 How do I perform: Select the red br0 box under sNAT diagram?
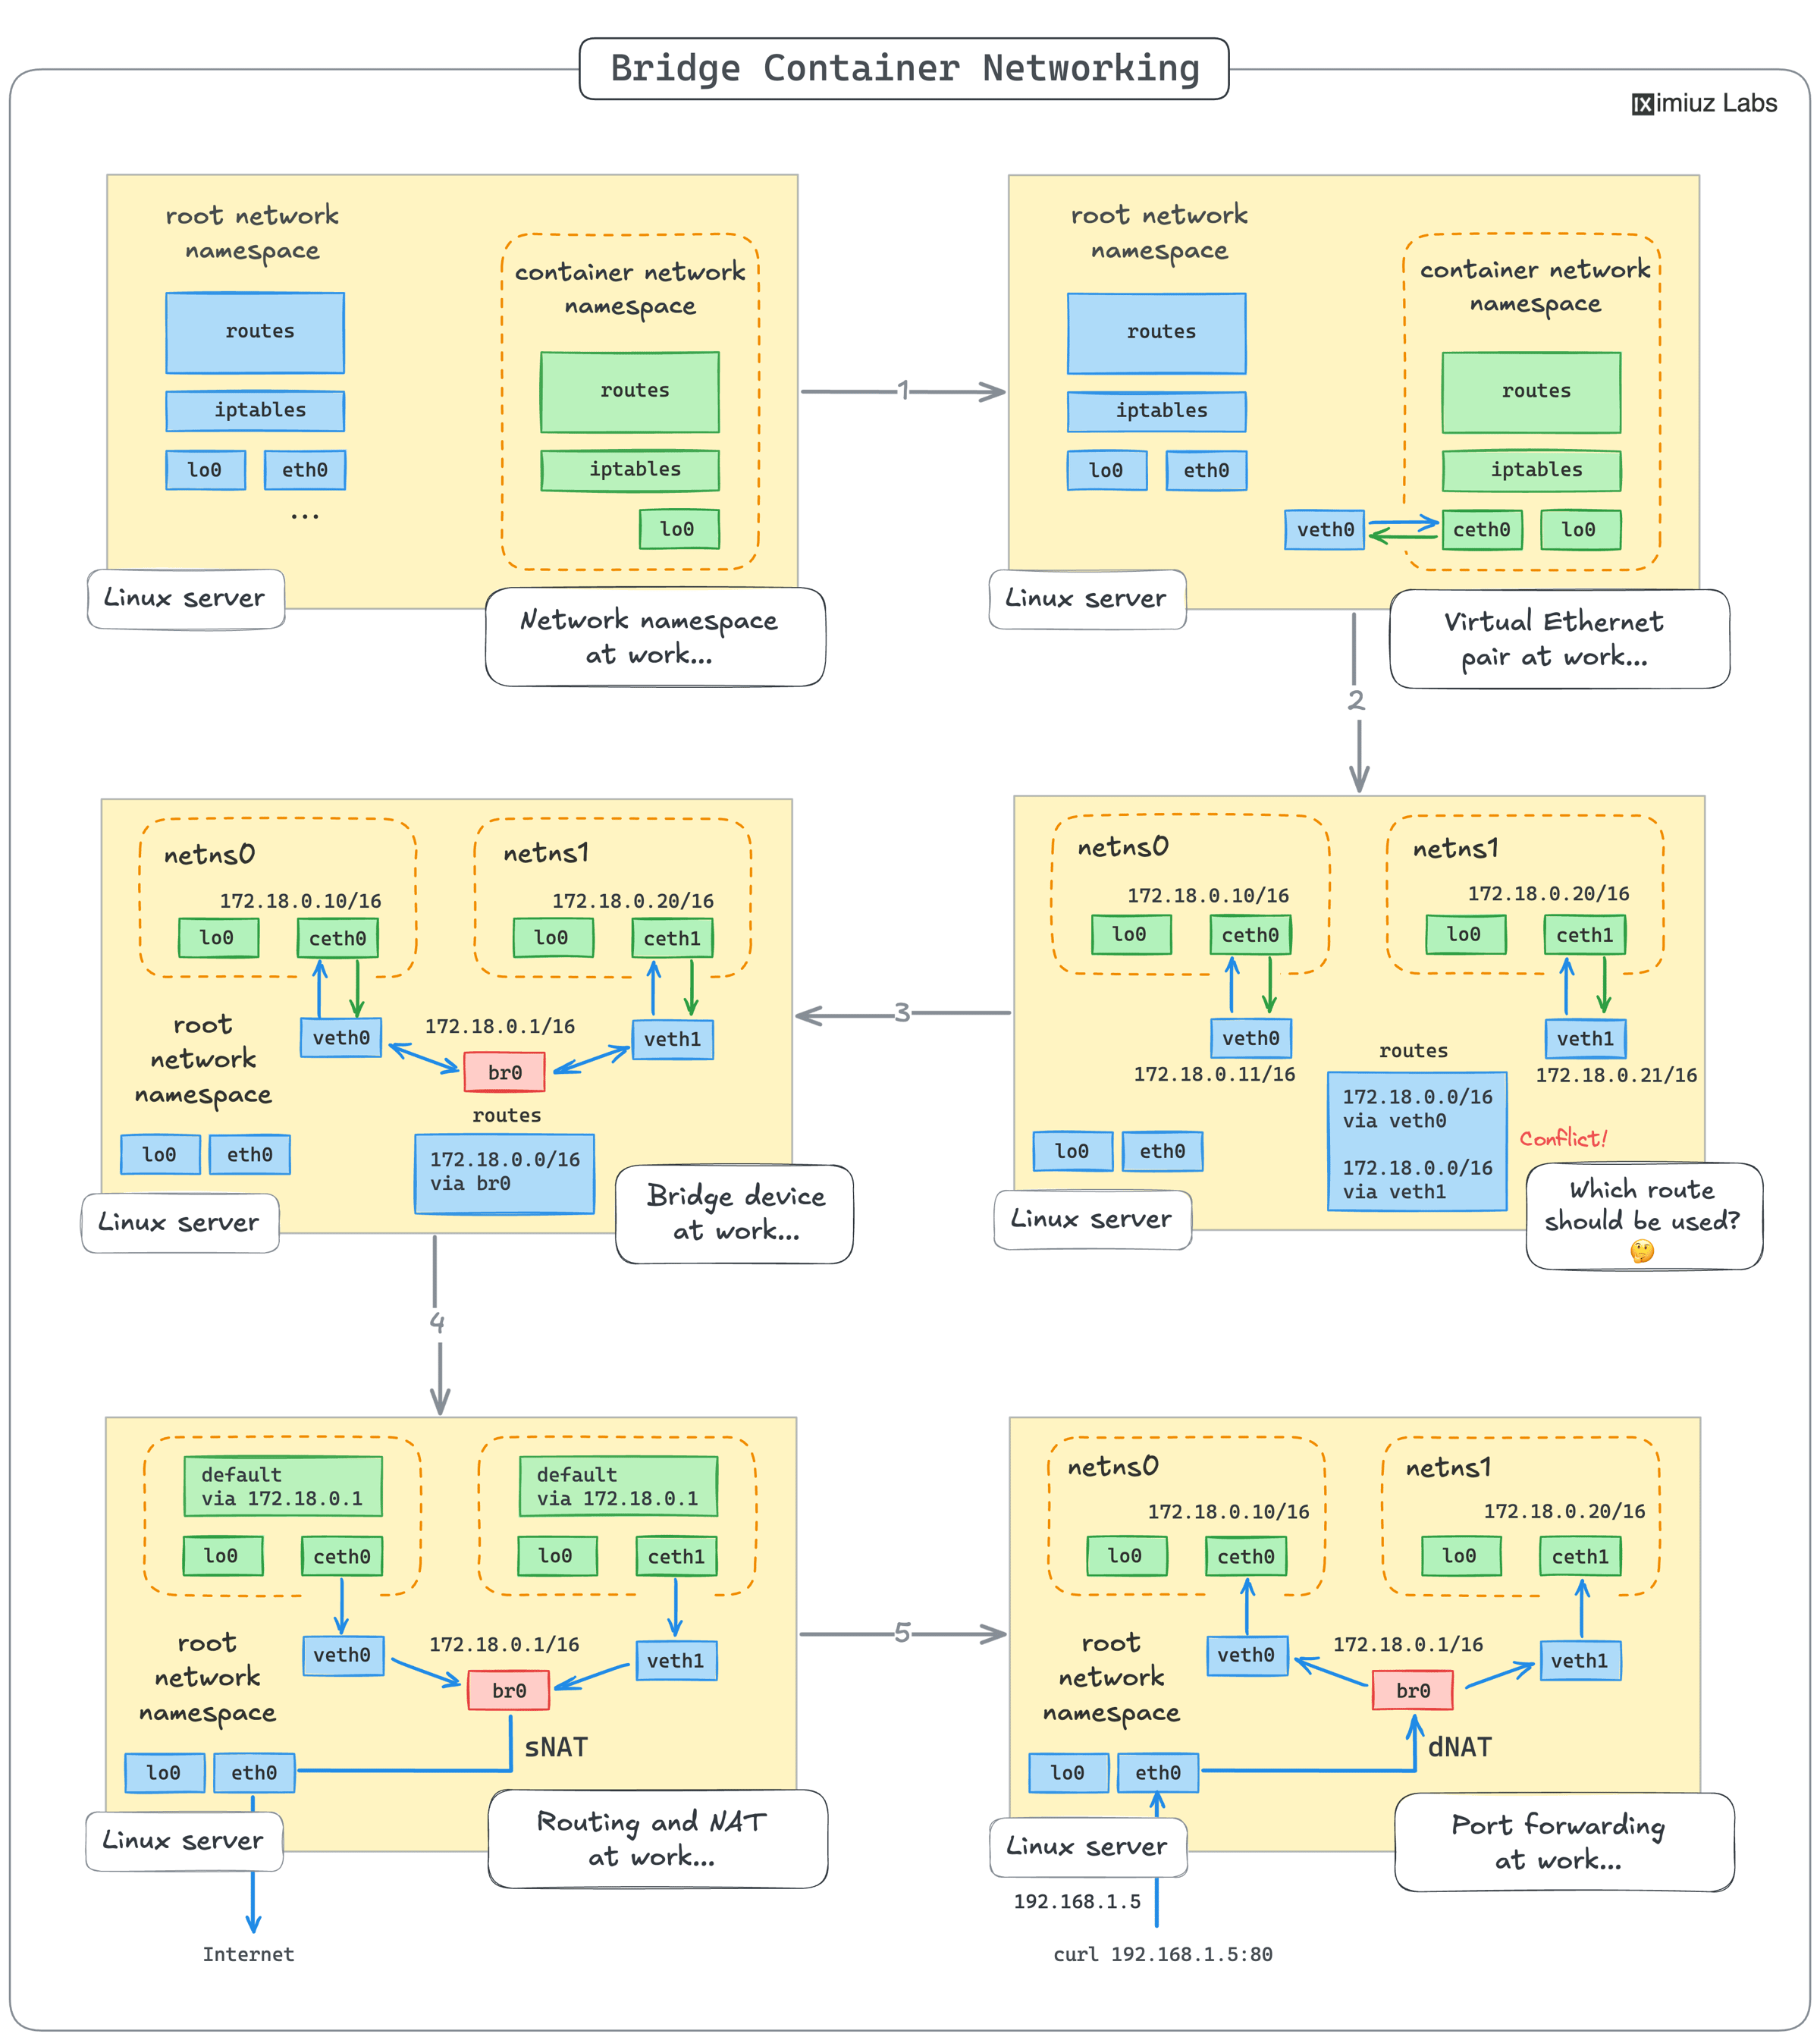(508, 1690)
